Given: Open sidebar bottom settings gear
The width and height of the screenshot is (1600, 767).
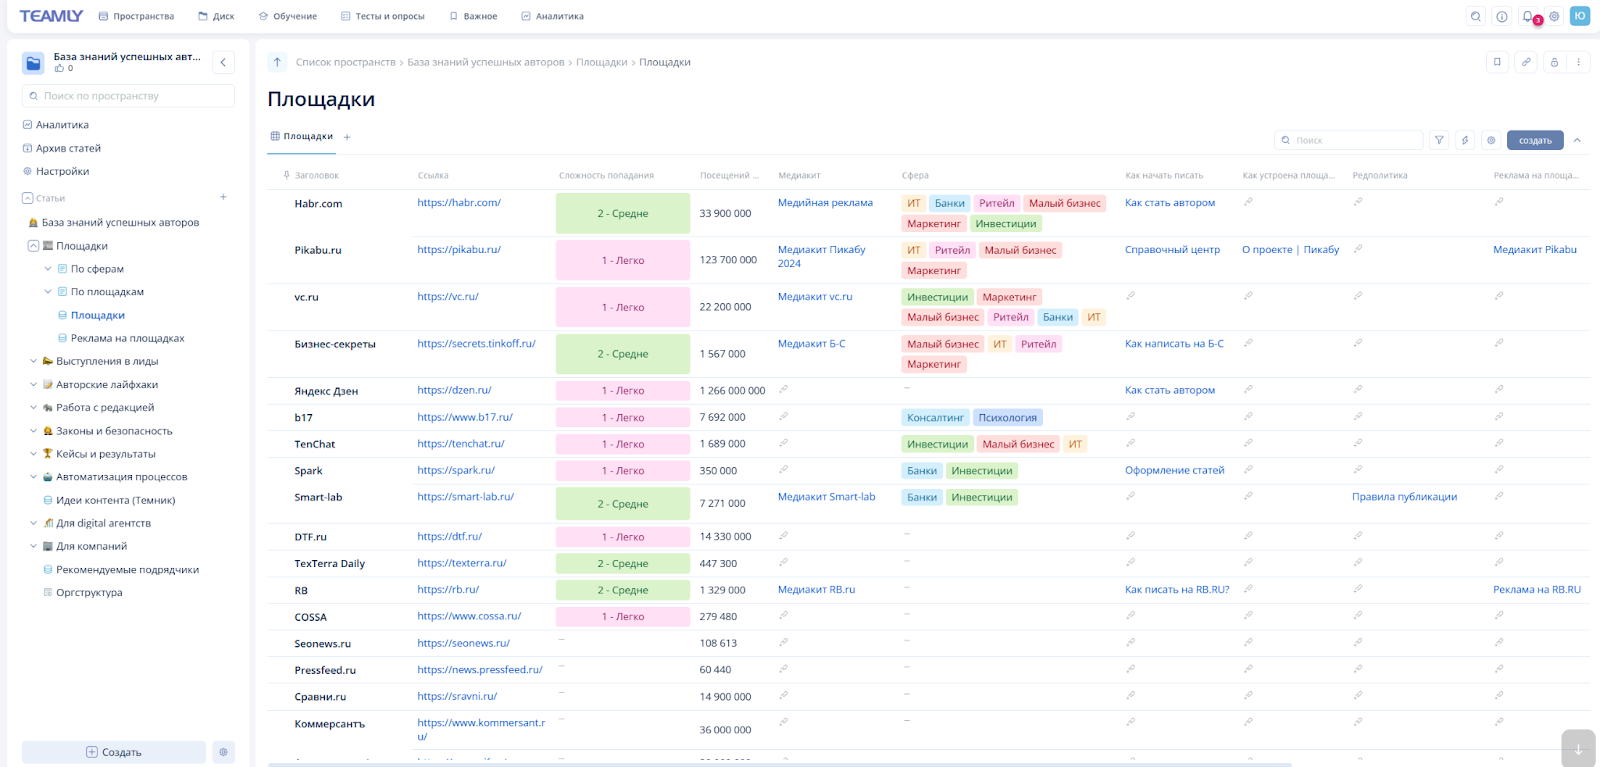Looking at the screenshot, I should point(223,752).
